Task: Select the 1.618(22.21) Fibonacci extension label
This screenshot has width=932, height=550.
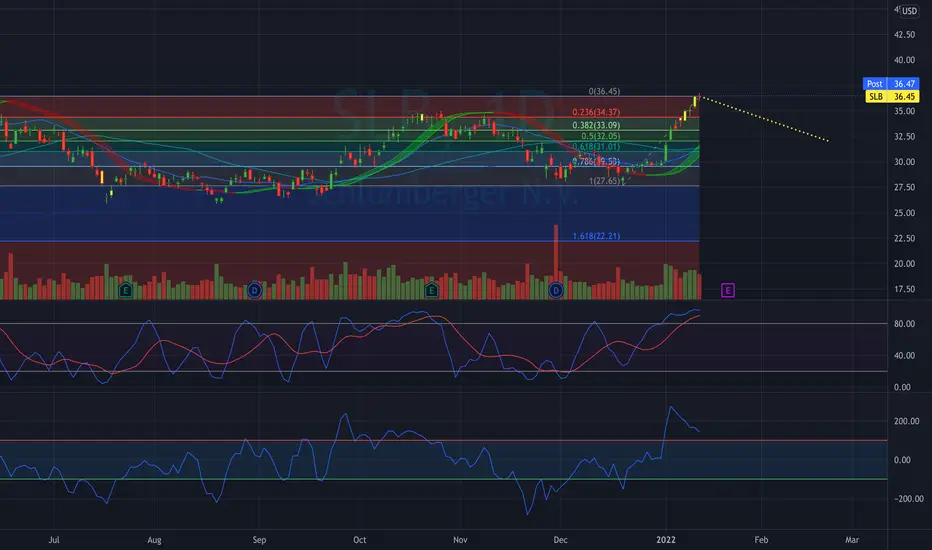Action: pos(596,236)
